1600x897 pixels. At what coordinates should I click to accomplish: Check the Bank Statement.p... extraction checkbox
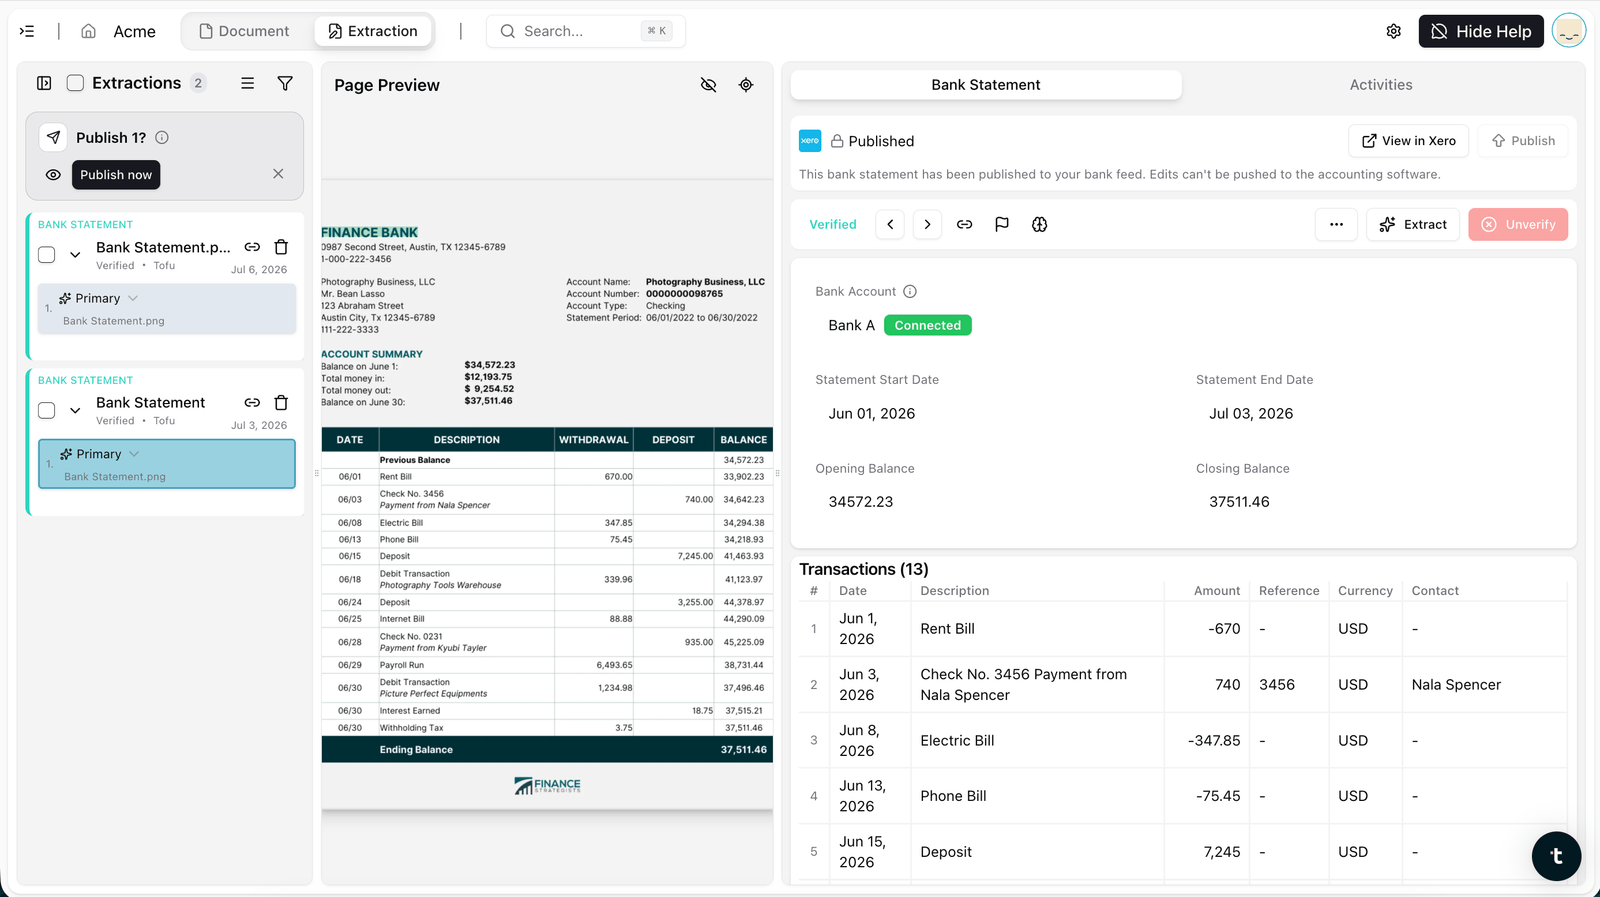tap(46, 255)
